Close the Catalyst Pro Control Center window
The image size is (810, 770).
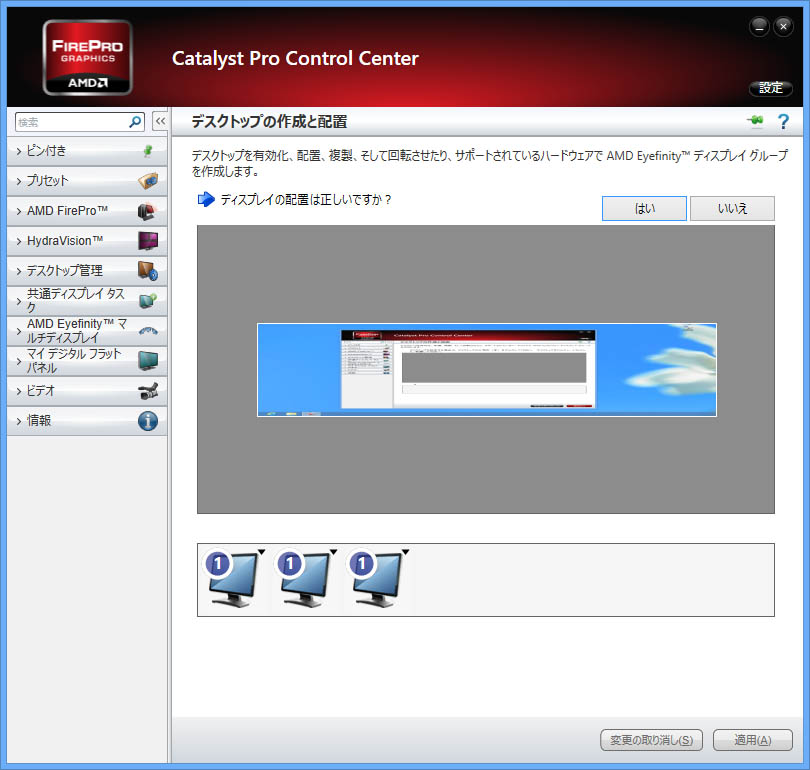783,26
